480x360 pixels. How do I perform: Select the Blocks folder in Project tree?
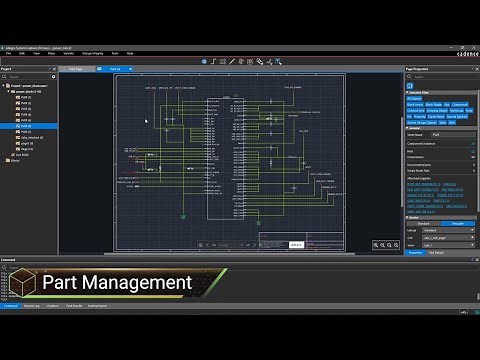pos(13,160)
